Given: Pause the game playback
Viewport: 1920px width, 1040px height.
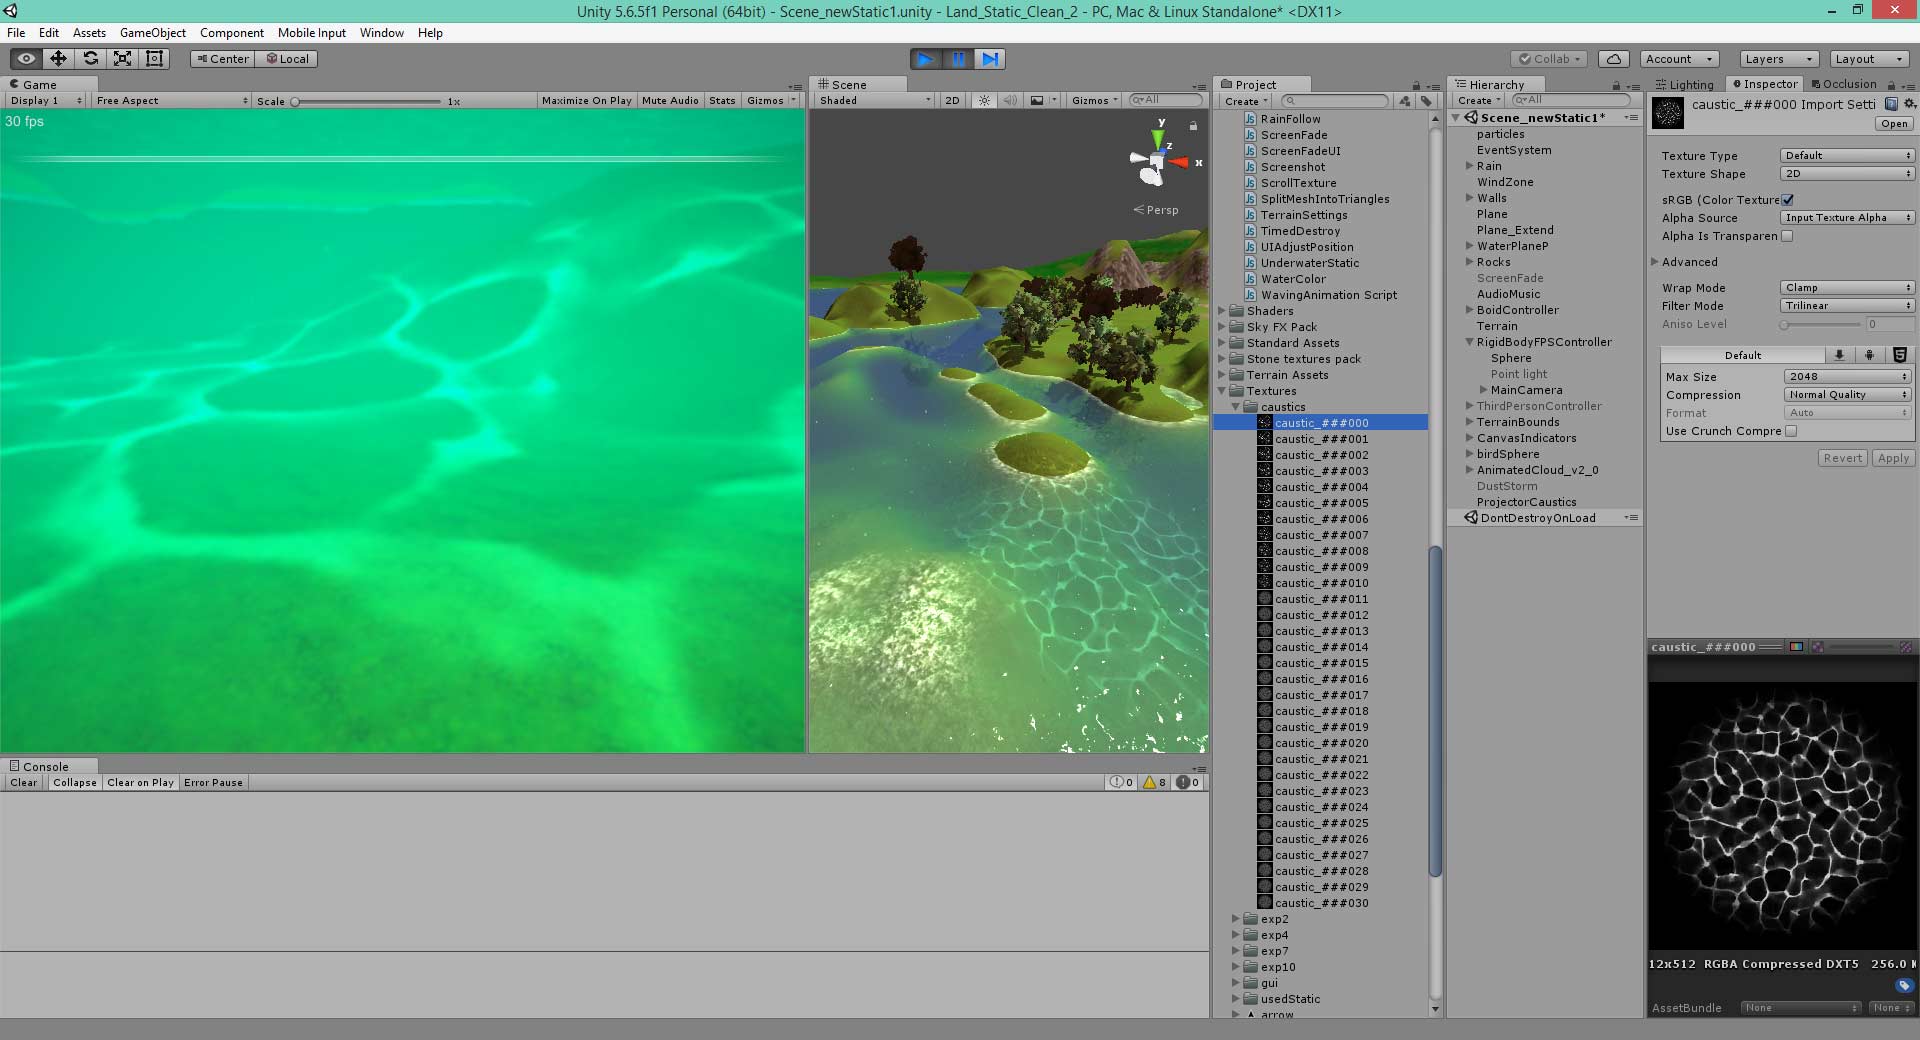Looking at the screenshot, I should (957, 59).
